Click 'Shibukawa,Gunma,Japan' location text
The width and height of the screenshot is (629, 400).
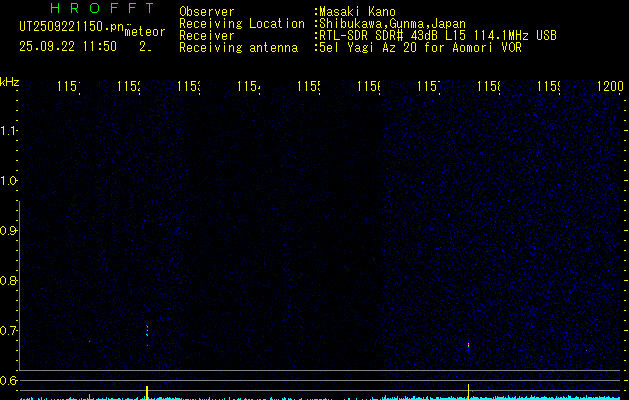tap(392, 24)
